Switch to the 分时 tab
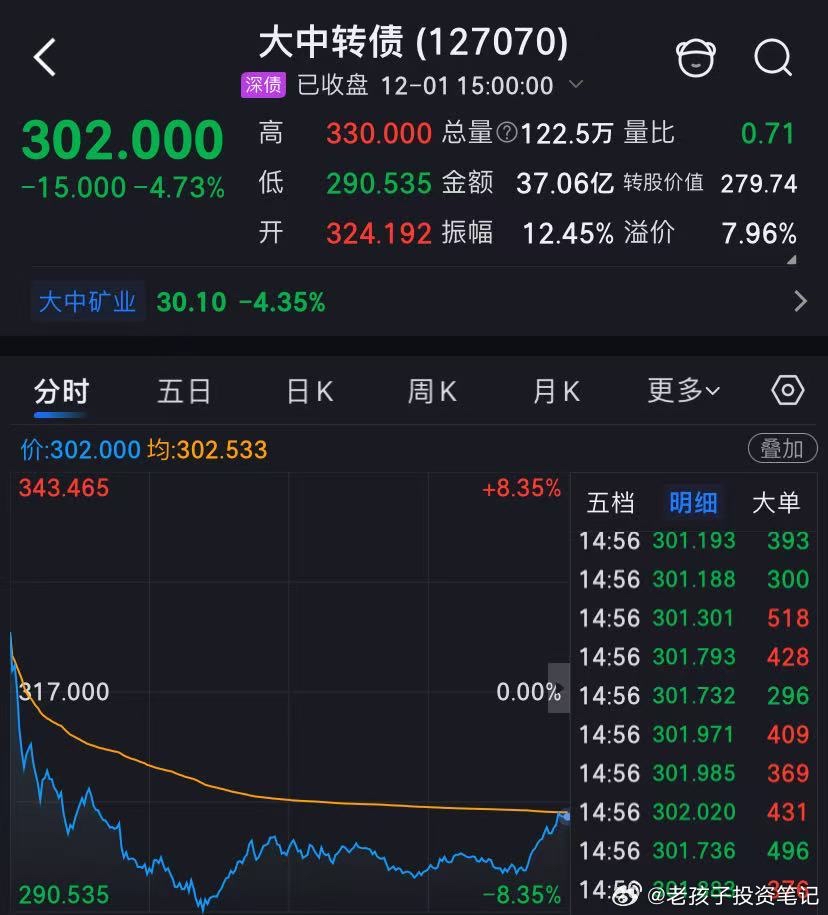The image size is (828, 915). pyautogui.click(x=61, y=391)
